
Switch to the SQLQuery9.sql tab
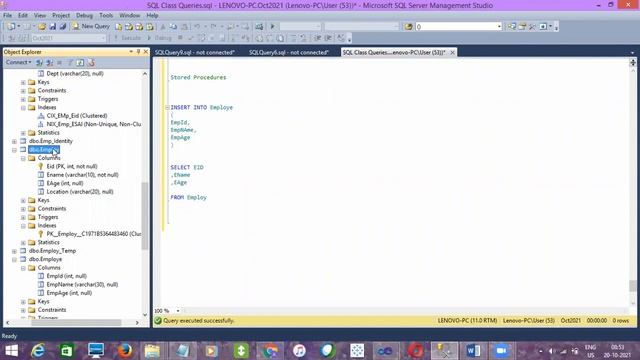click(195, 52)
